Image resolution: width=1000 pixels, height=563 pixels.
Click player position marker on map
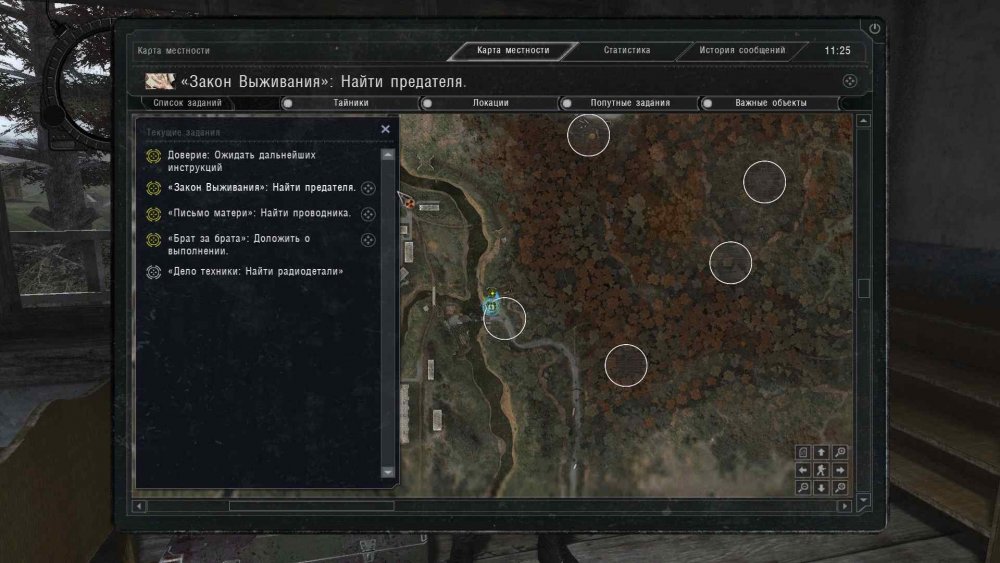click(492, 307)
